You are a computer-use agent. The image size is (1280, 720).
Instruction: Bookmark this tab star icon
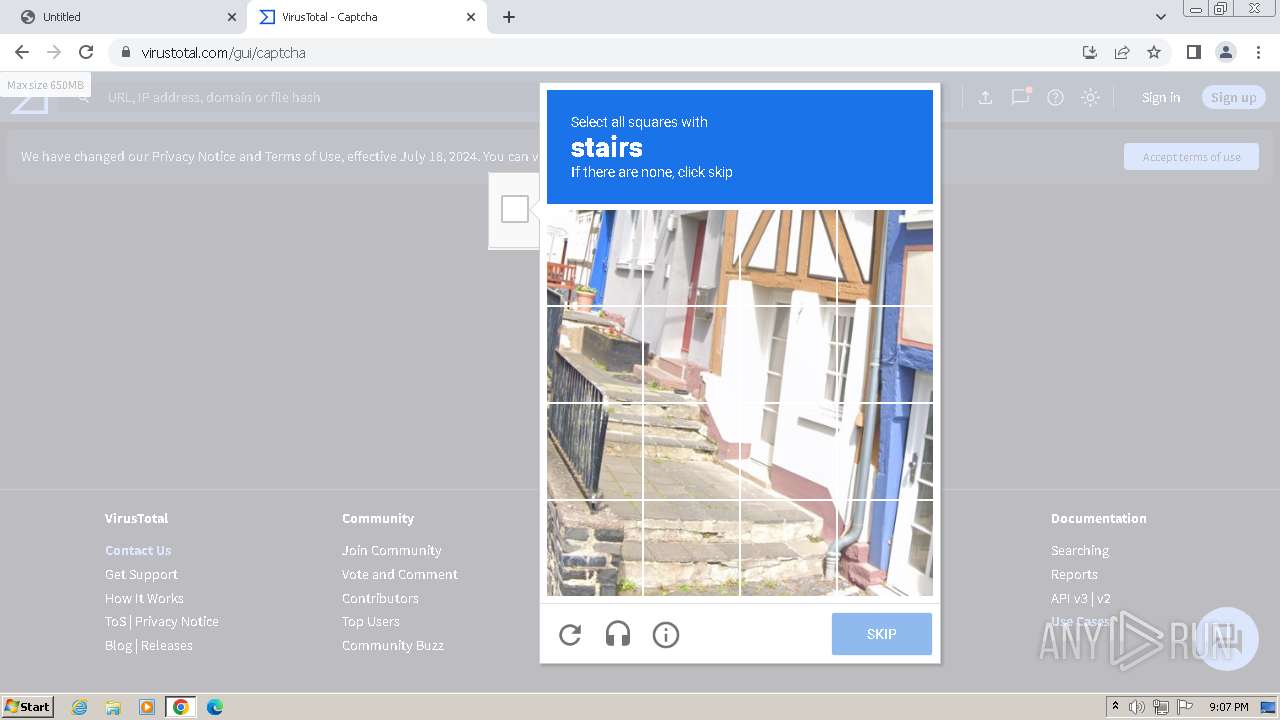tap(1154, 52)
